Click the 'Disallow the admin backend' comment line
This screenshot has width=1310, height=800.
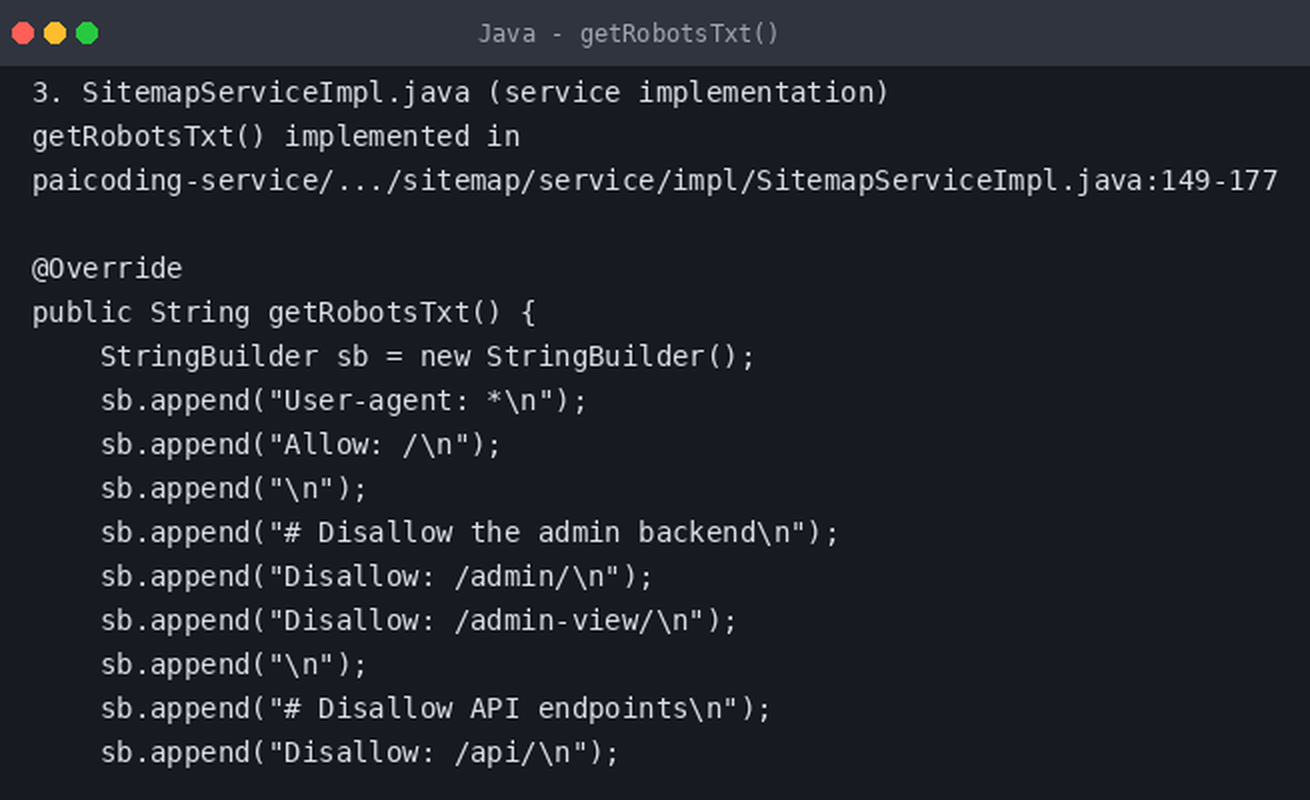point(469,533)
